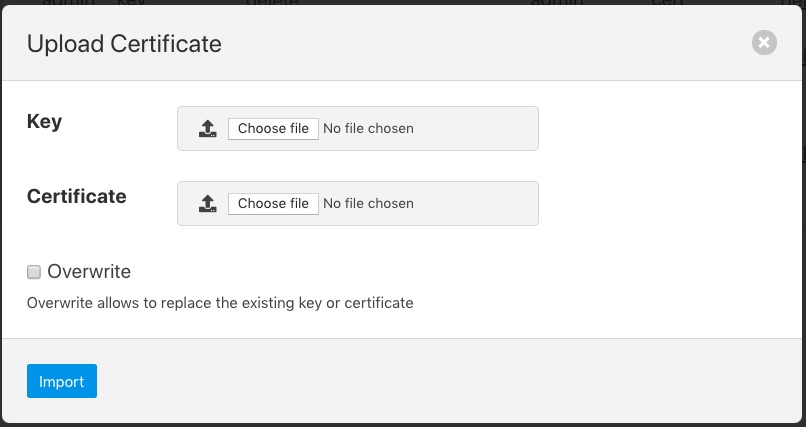Click 'No file chosen' text in Certificate row

coord(368,203)
